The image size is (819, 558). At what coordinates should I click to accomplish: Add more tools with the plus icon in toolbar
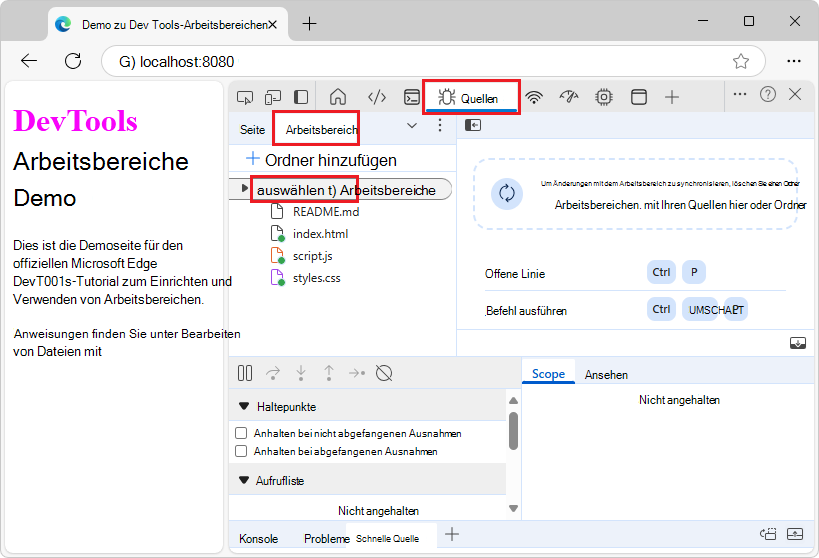point(672,97)
